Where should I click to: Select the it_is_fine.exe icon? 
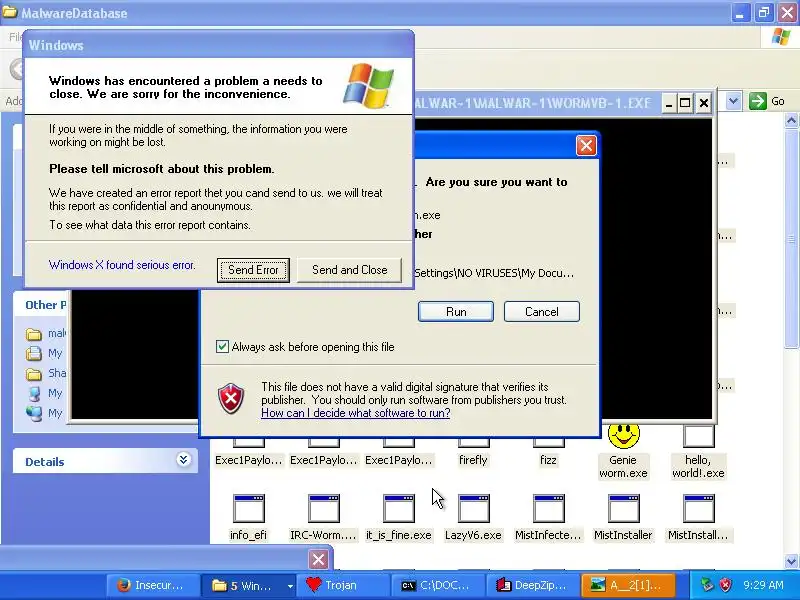tap(398, 509)
